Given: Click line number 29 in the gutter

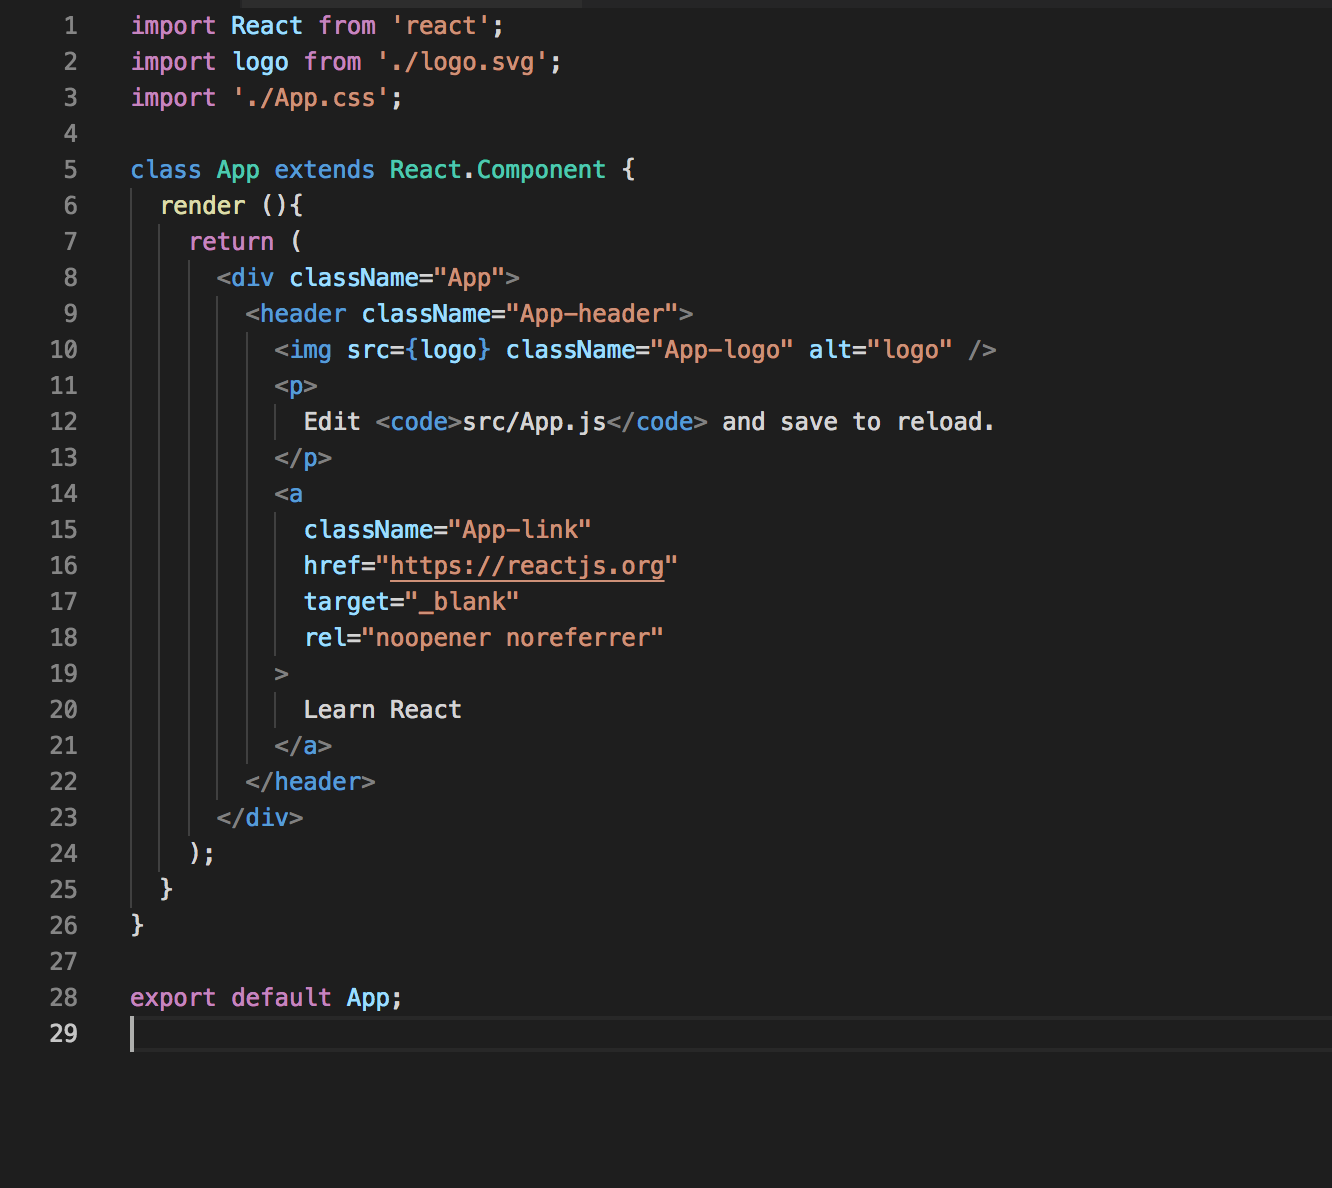Looking at the screenshot, I should (x=64, y=1034).
